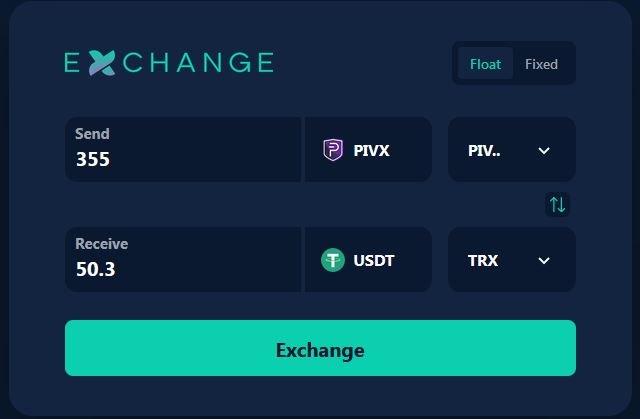640x419 pixels.
Task: Click the Receive field label
Action: 102,244
